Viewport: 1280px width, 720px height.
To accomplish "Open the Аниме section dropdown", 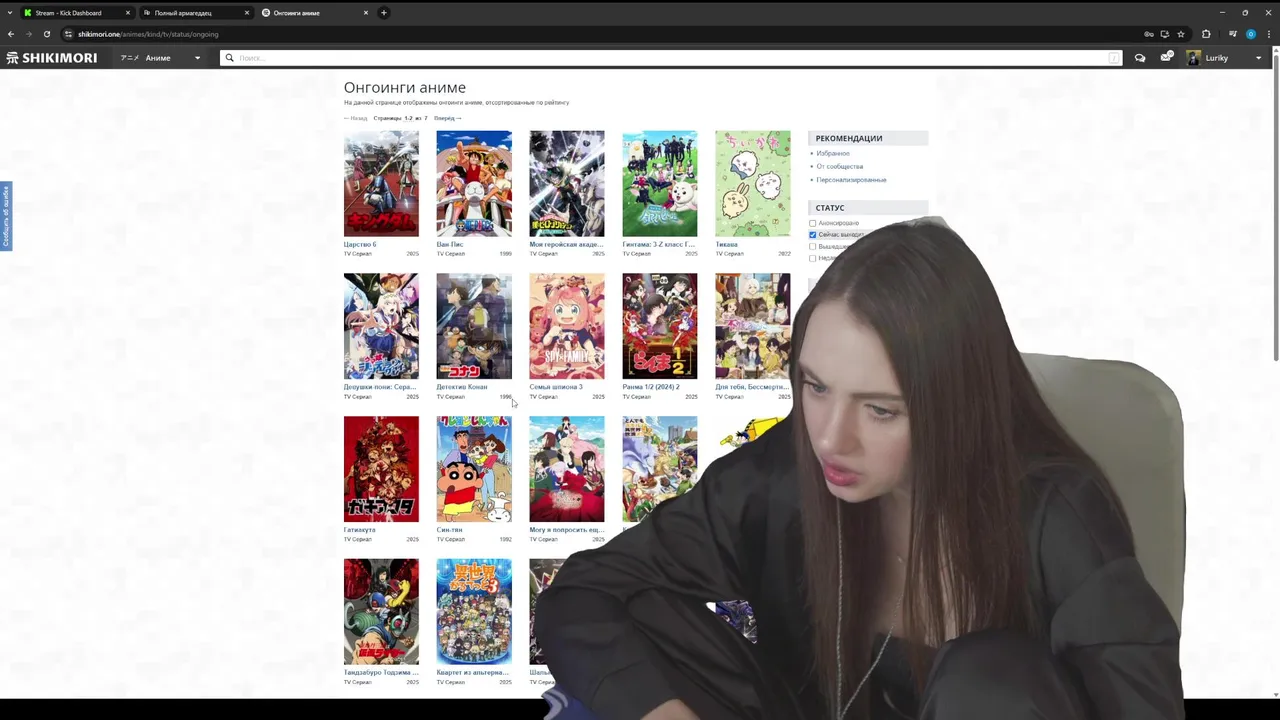I will pyautogui.click(x=161, y=58).
